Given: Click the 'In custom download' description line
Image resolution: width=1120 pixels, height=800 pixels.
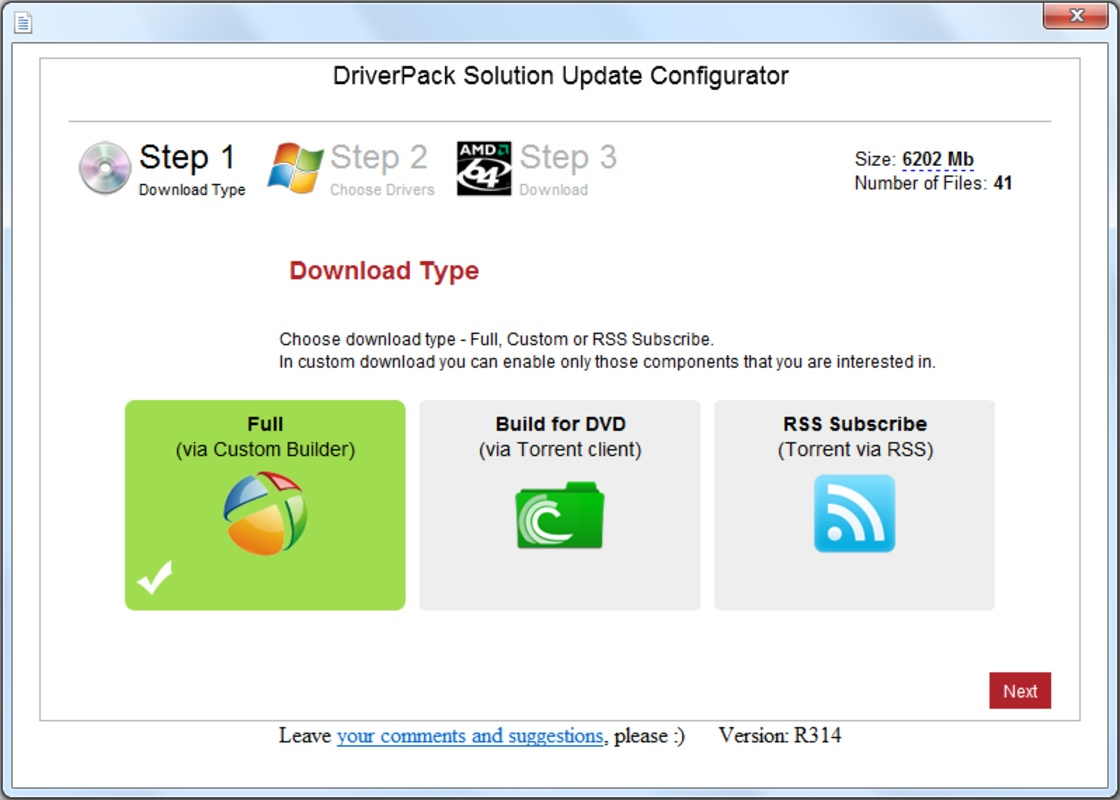Looking at the screenshot, I should [607, 362].
